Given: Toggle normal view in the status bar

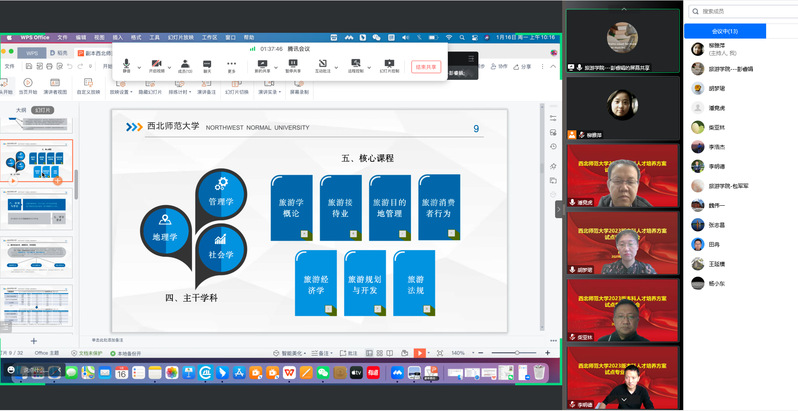Looking at the screenshot, I should [x=369, y=353].
